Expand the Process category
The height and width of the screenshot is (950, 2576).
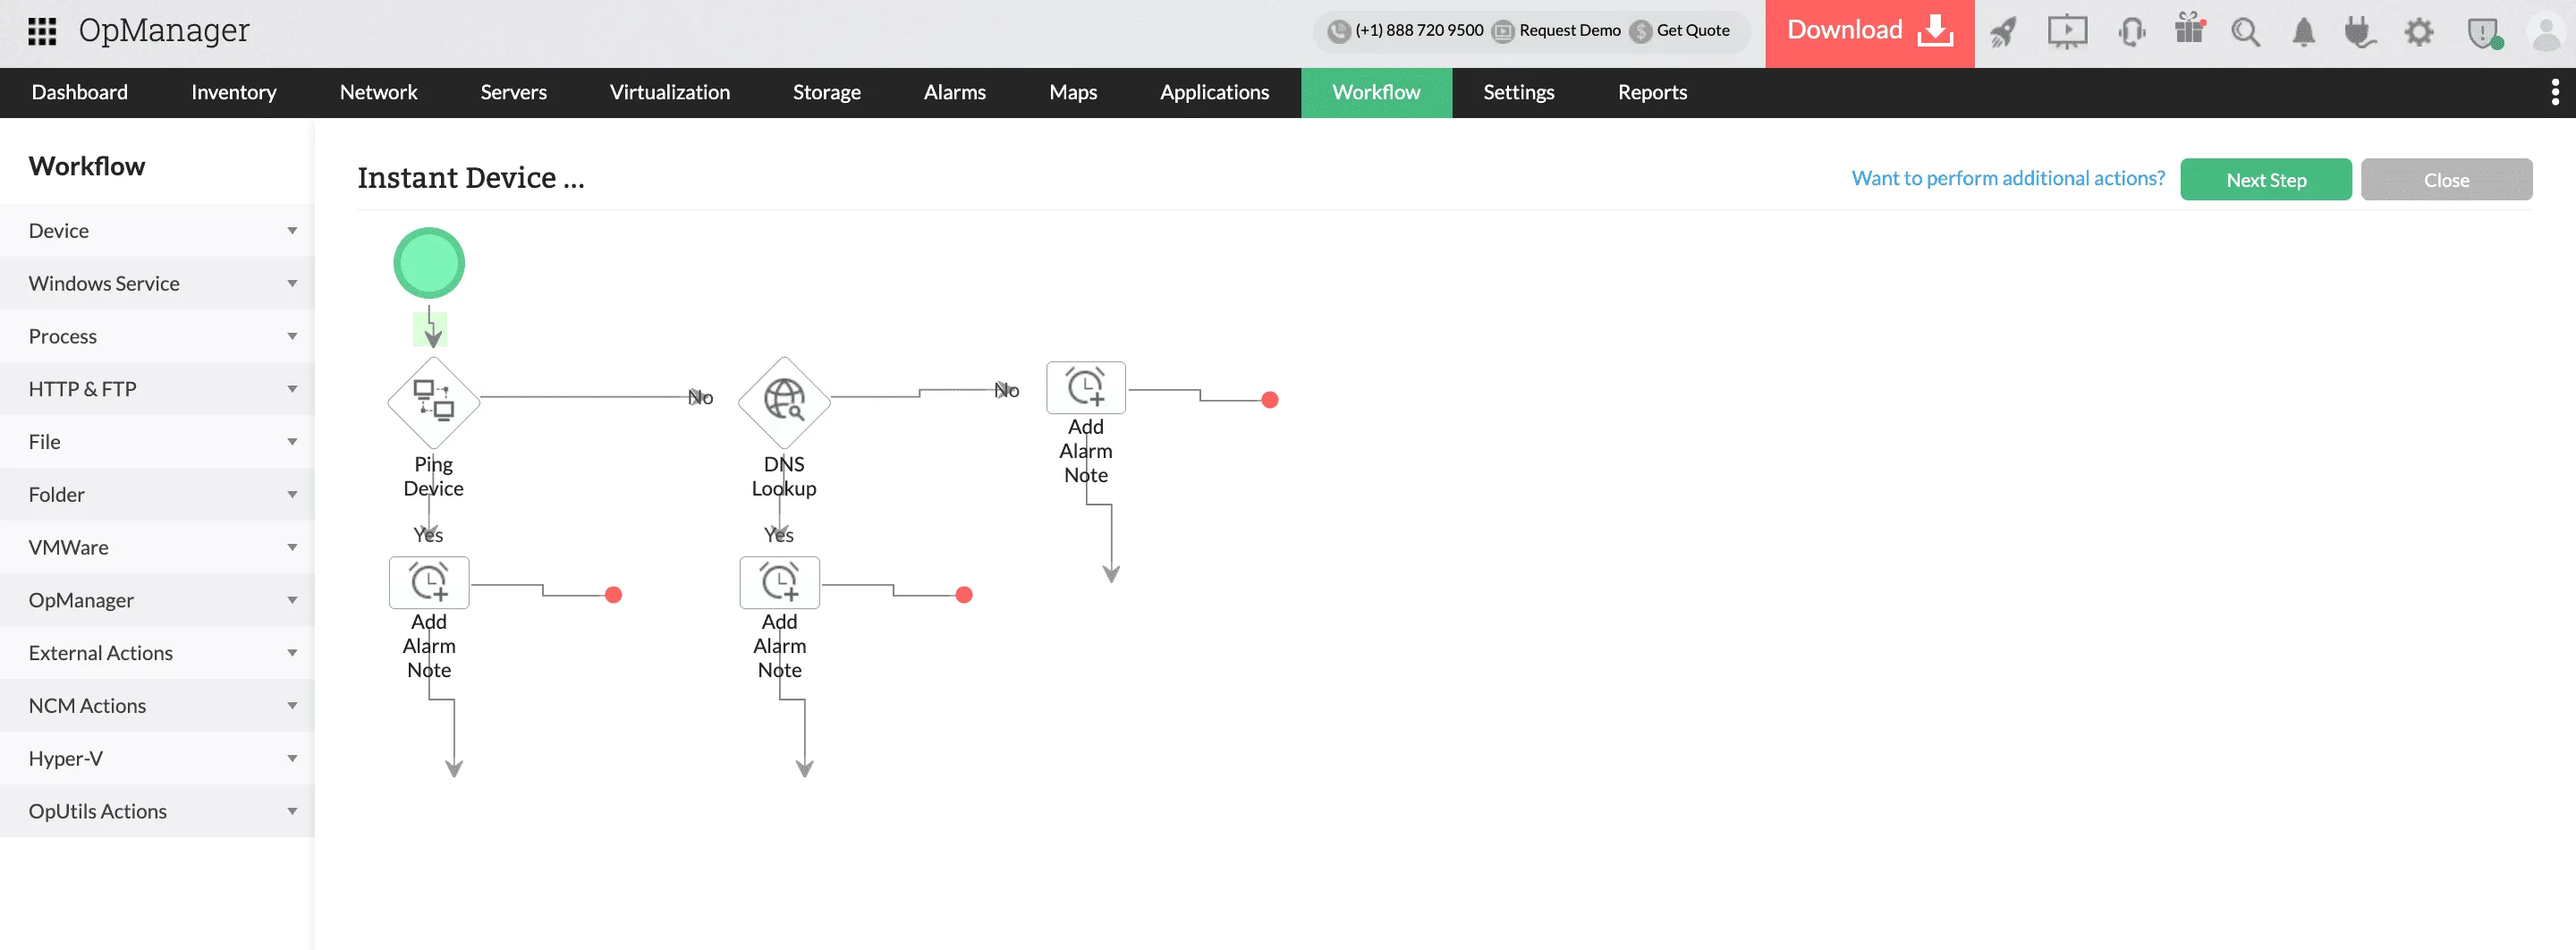(157, 337)
